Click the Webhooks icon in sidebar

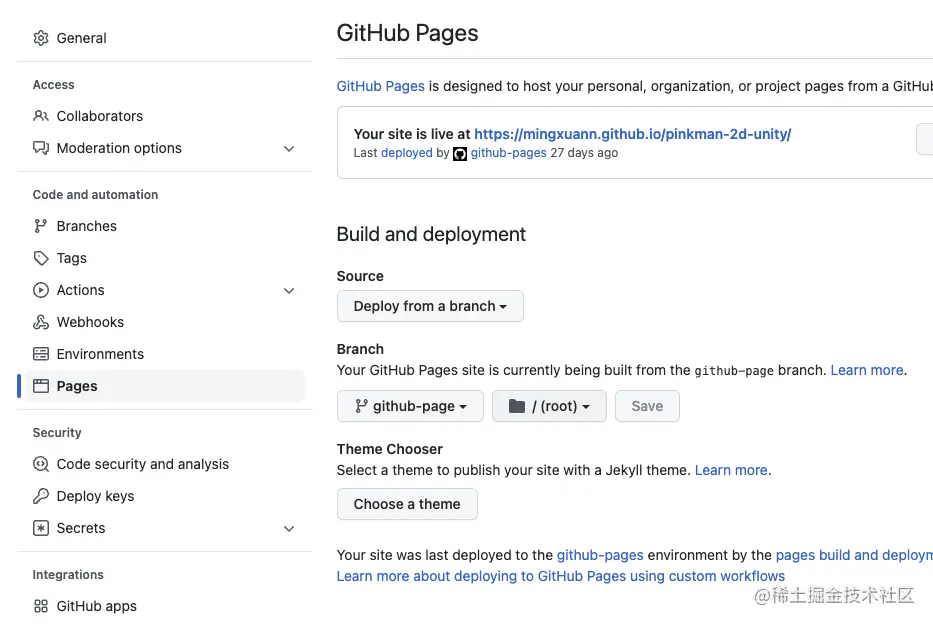pyautogui.click(x=41, y=322)
